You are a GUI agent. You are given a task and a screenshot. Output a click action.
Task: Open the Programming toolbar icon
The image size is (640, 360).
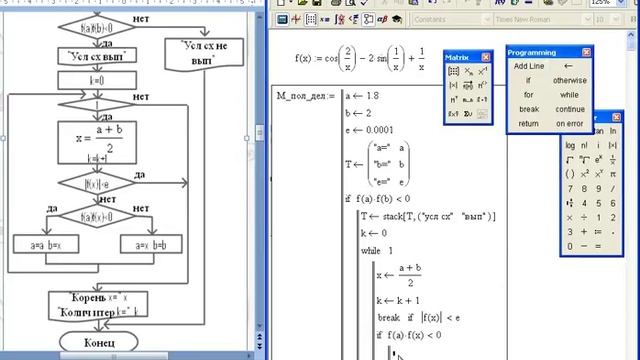point(368,19)
